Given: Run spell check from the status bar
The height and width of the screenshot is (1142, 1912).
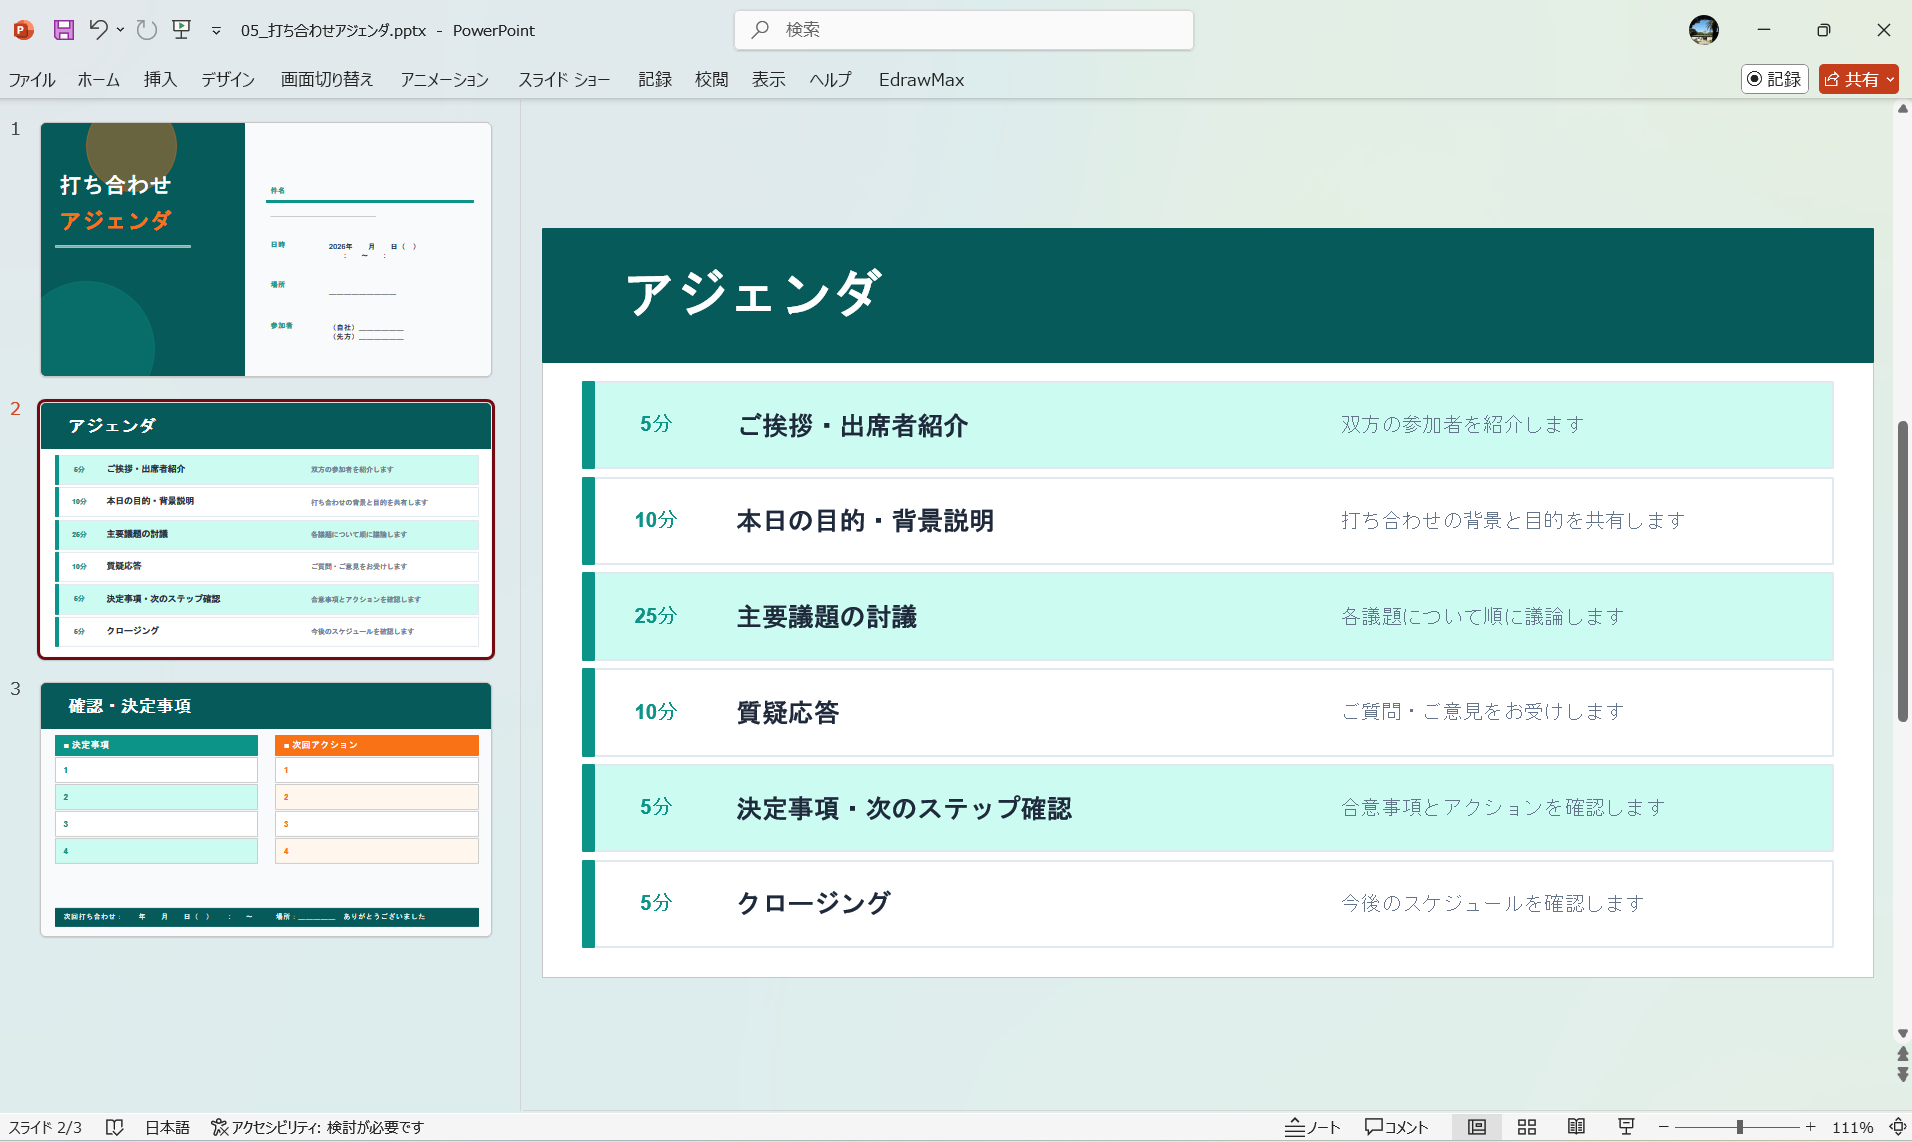Looking at the screenshot, I should [114, 1126].
